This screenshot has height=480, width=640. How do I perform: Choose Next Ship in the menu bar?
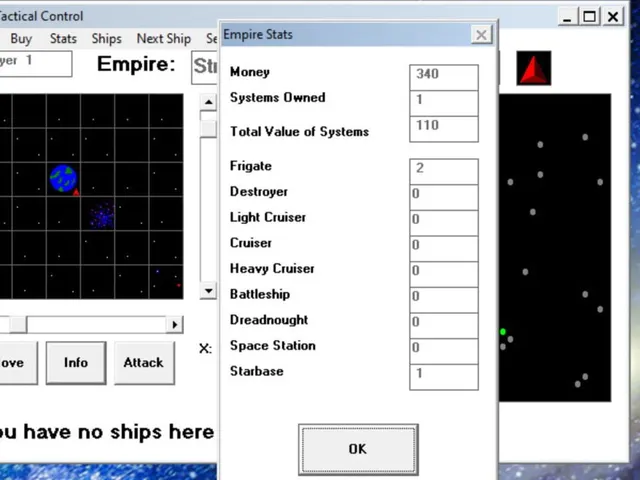[x=164, y=39]
